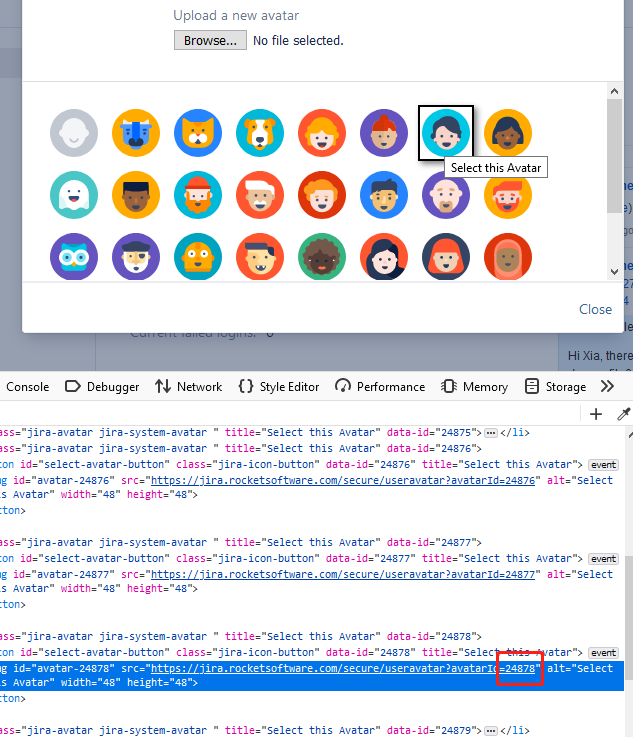
Task: Expand the collapsed ellipsis node for data-id 24875
Action: click(x=491, y=433)
